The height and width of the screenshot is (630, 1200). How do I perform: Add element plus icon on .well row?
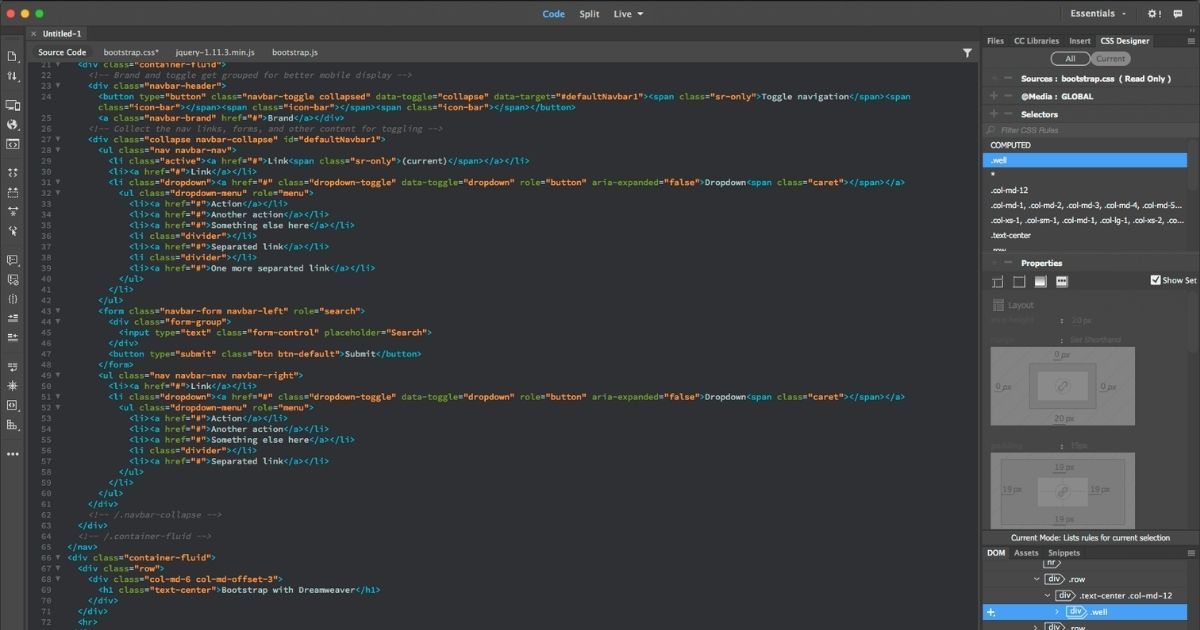coord(991,611)
